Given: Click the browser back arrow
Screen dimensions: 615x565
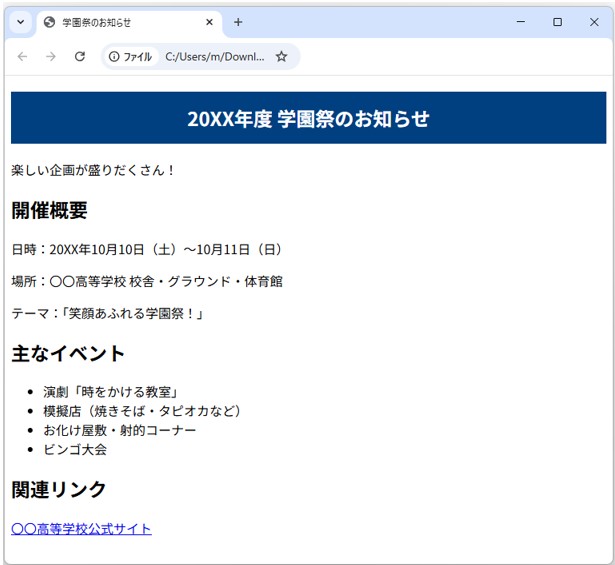Looking at the screenshot, I should [x=22, y=57].
